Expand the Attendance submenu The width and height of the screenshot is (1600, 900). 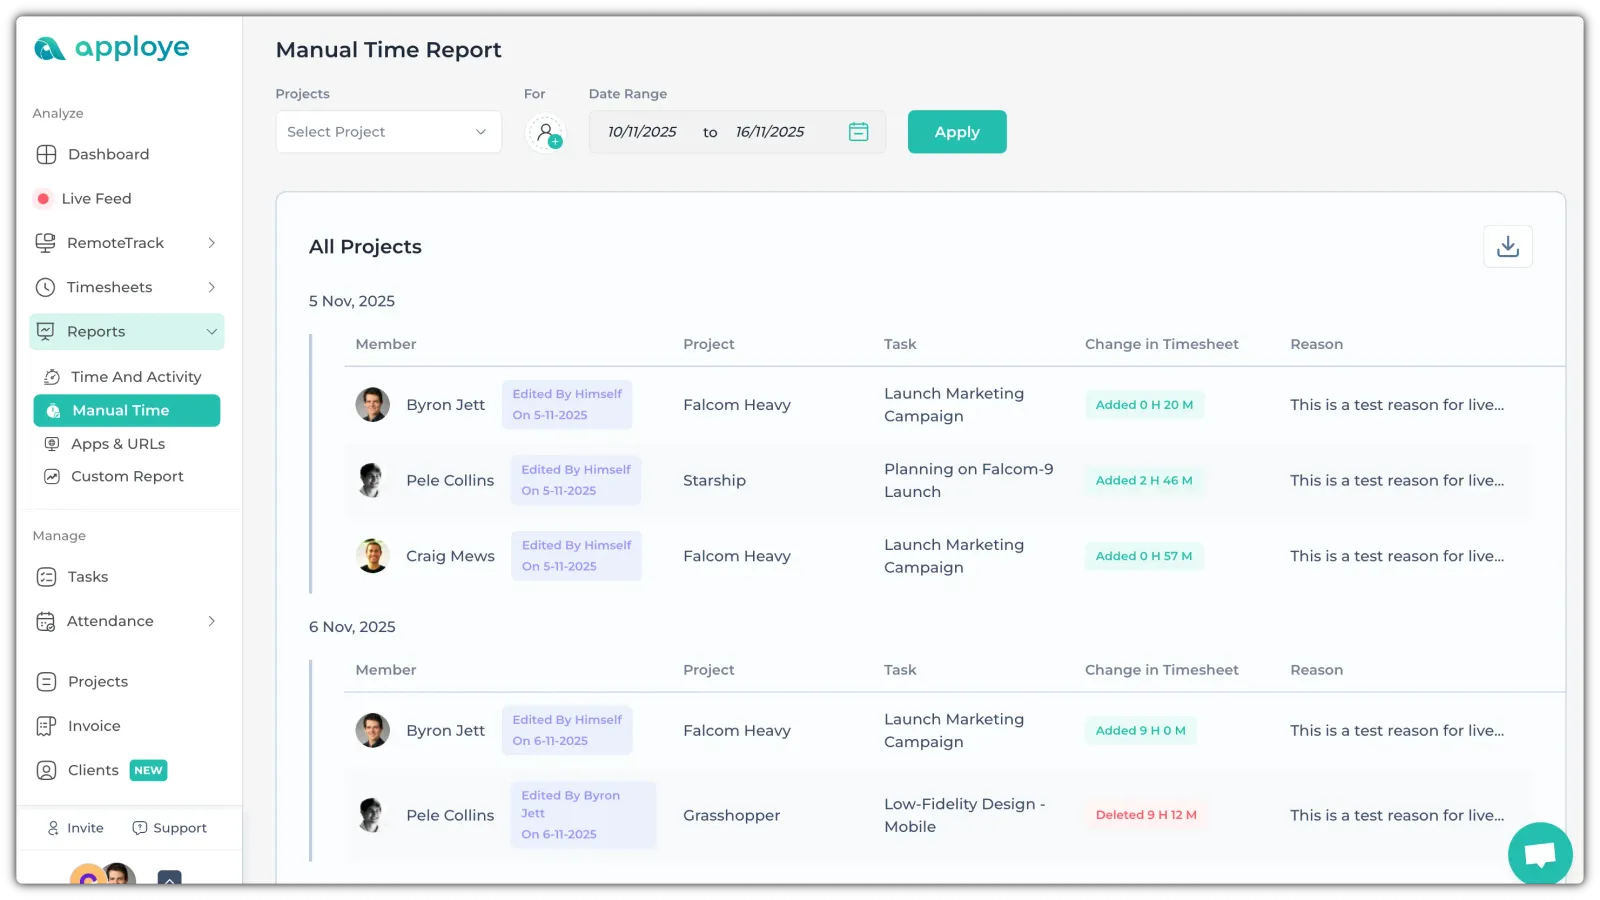211,621
